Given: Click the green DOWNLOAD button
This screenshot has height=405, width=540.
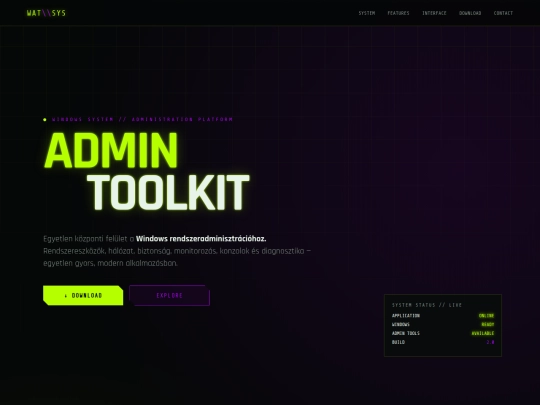Looking at the screenshot, I should [83, 295].
